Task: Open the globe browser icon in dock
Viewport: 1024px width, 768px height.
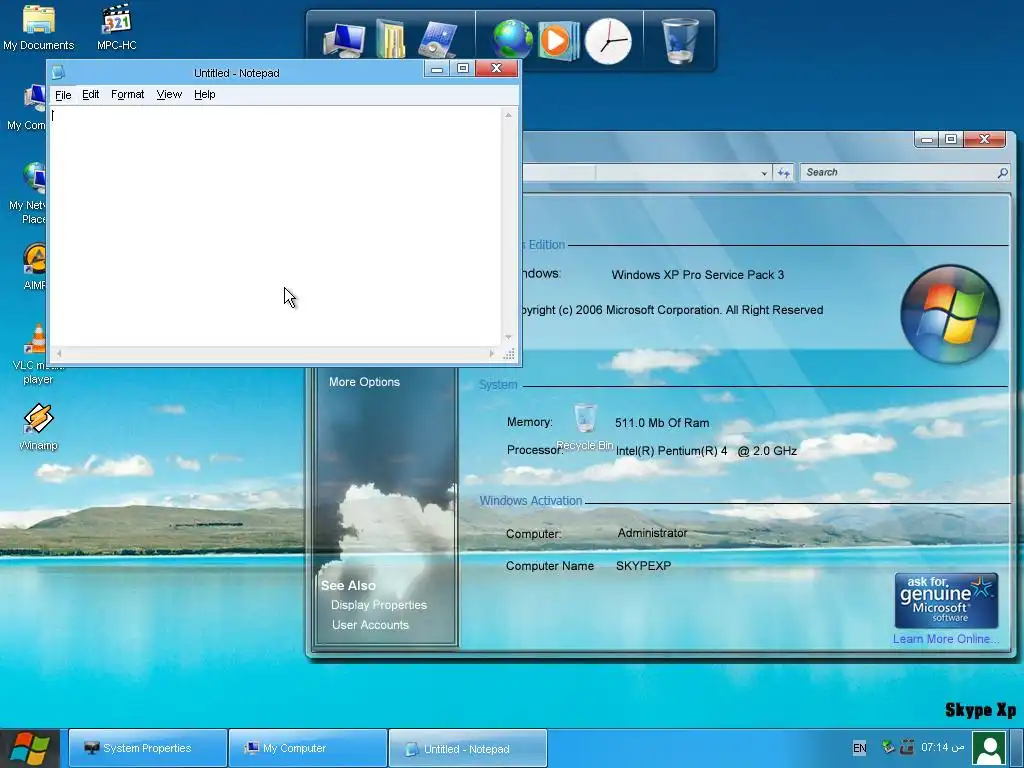Action: click(x=513, y=40)
